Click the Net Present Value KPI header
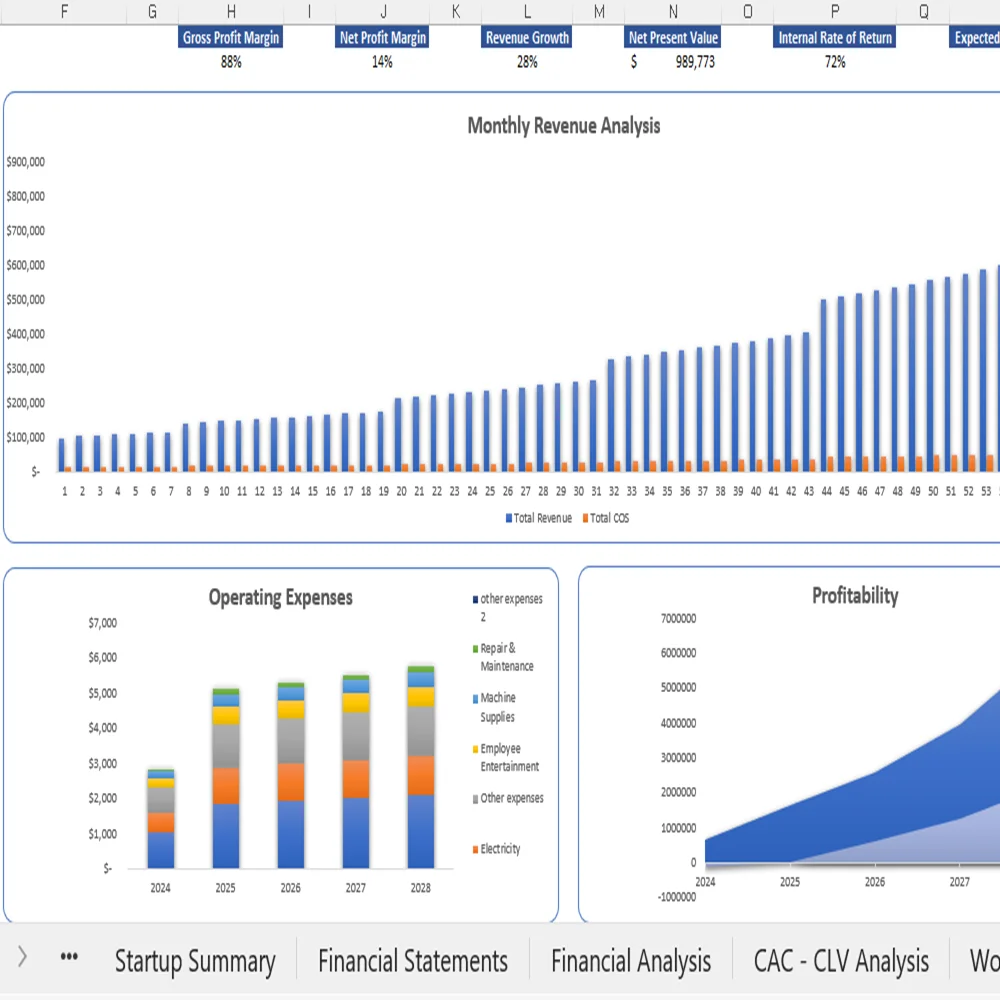The width and height of the screenshot is (1000, 1000). [672, 37]
